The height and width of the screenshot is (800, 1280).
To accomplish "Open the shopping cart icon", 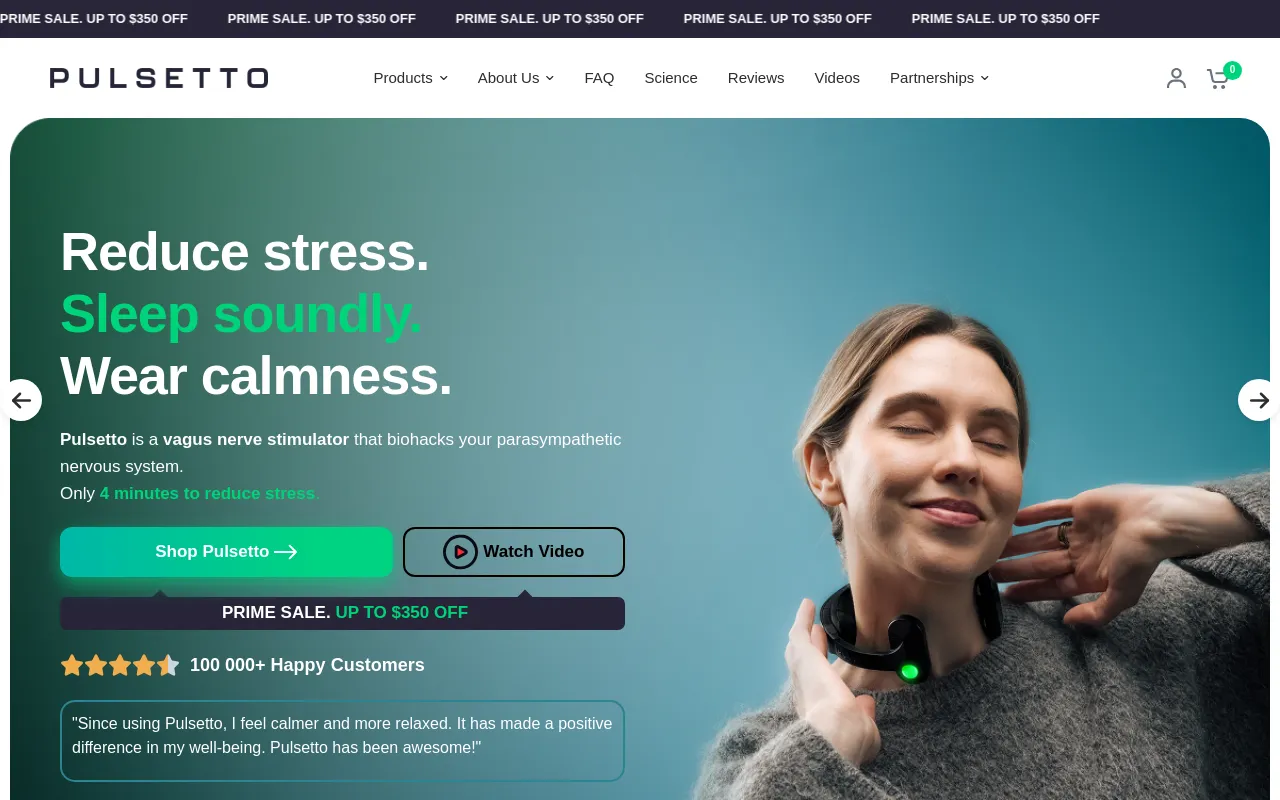I will click(1217, 79).
